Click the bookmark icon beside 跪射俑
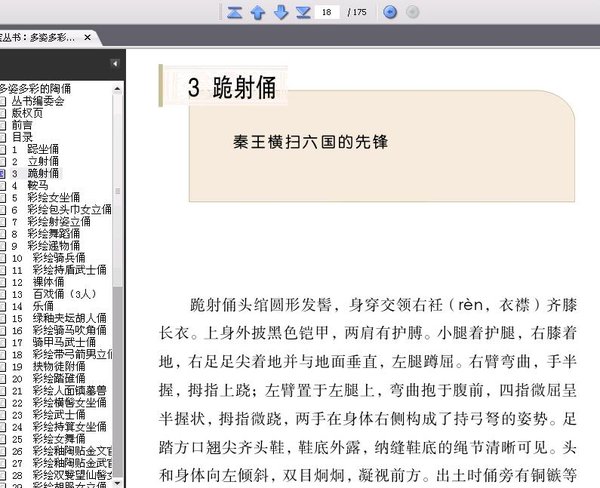Screen dimensions: 600x488 click(2, 174)
